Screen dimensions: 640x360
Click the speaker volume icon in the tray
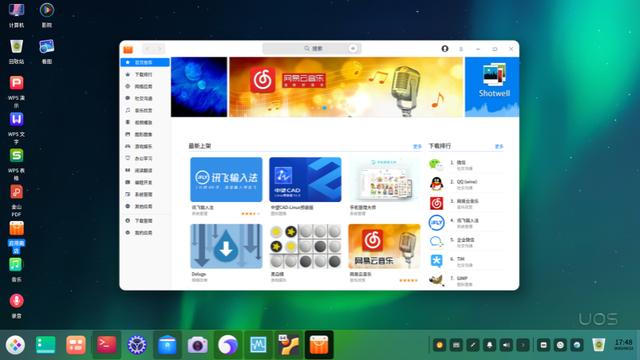pos(506,345)
